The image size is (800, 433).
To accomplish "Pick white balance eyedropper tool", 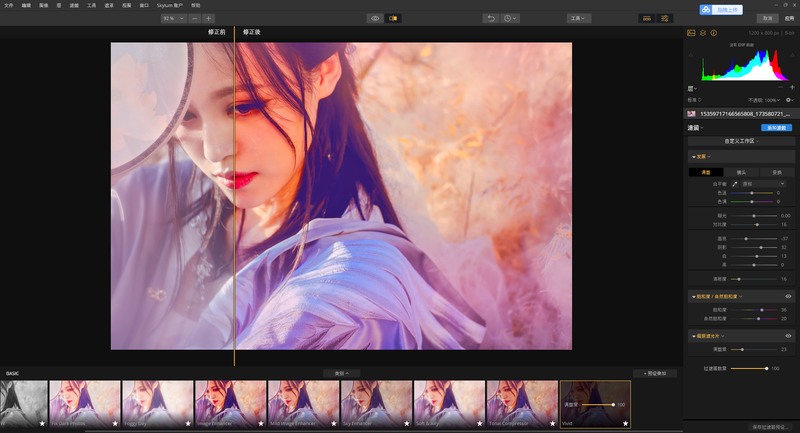I will 735,184.
